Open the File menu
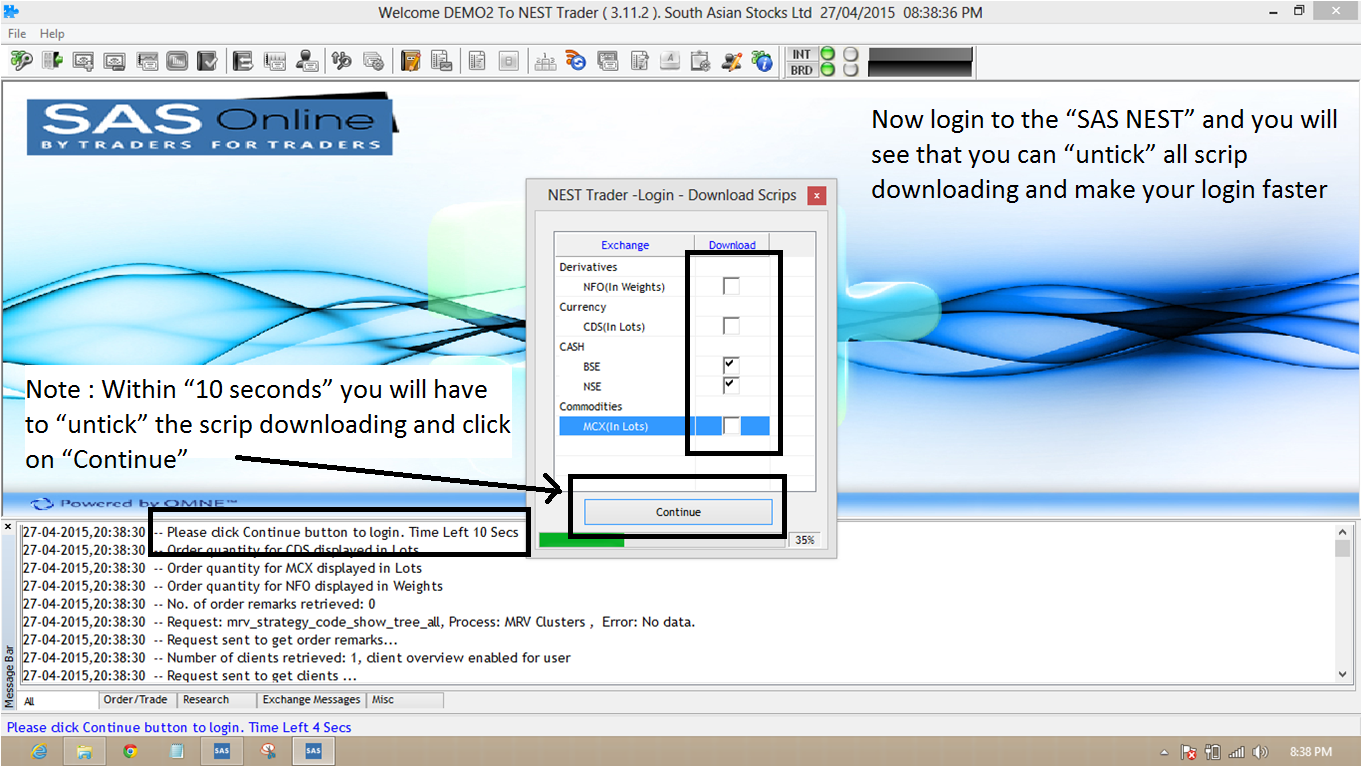 17,34
